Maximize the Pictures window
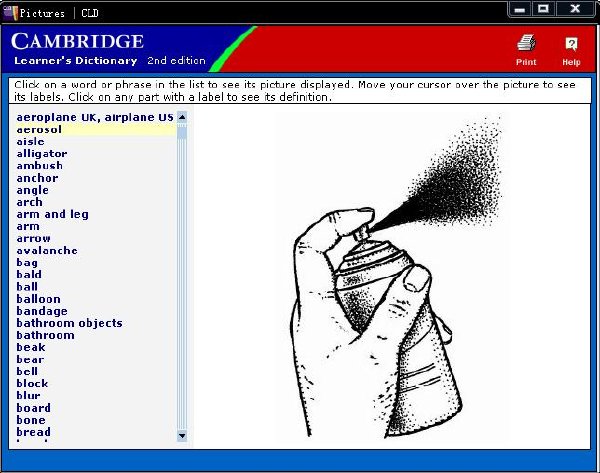This screenshot has width=600, height=473. [x=543, y=9]
